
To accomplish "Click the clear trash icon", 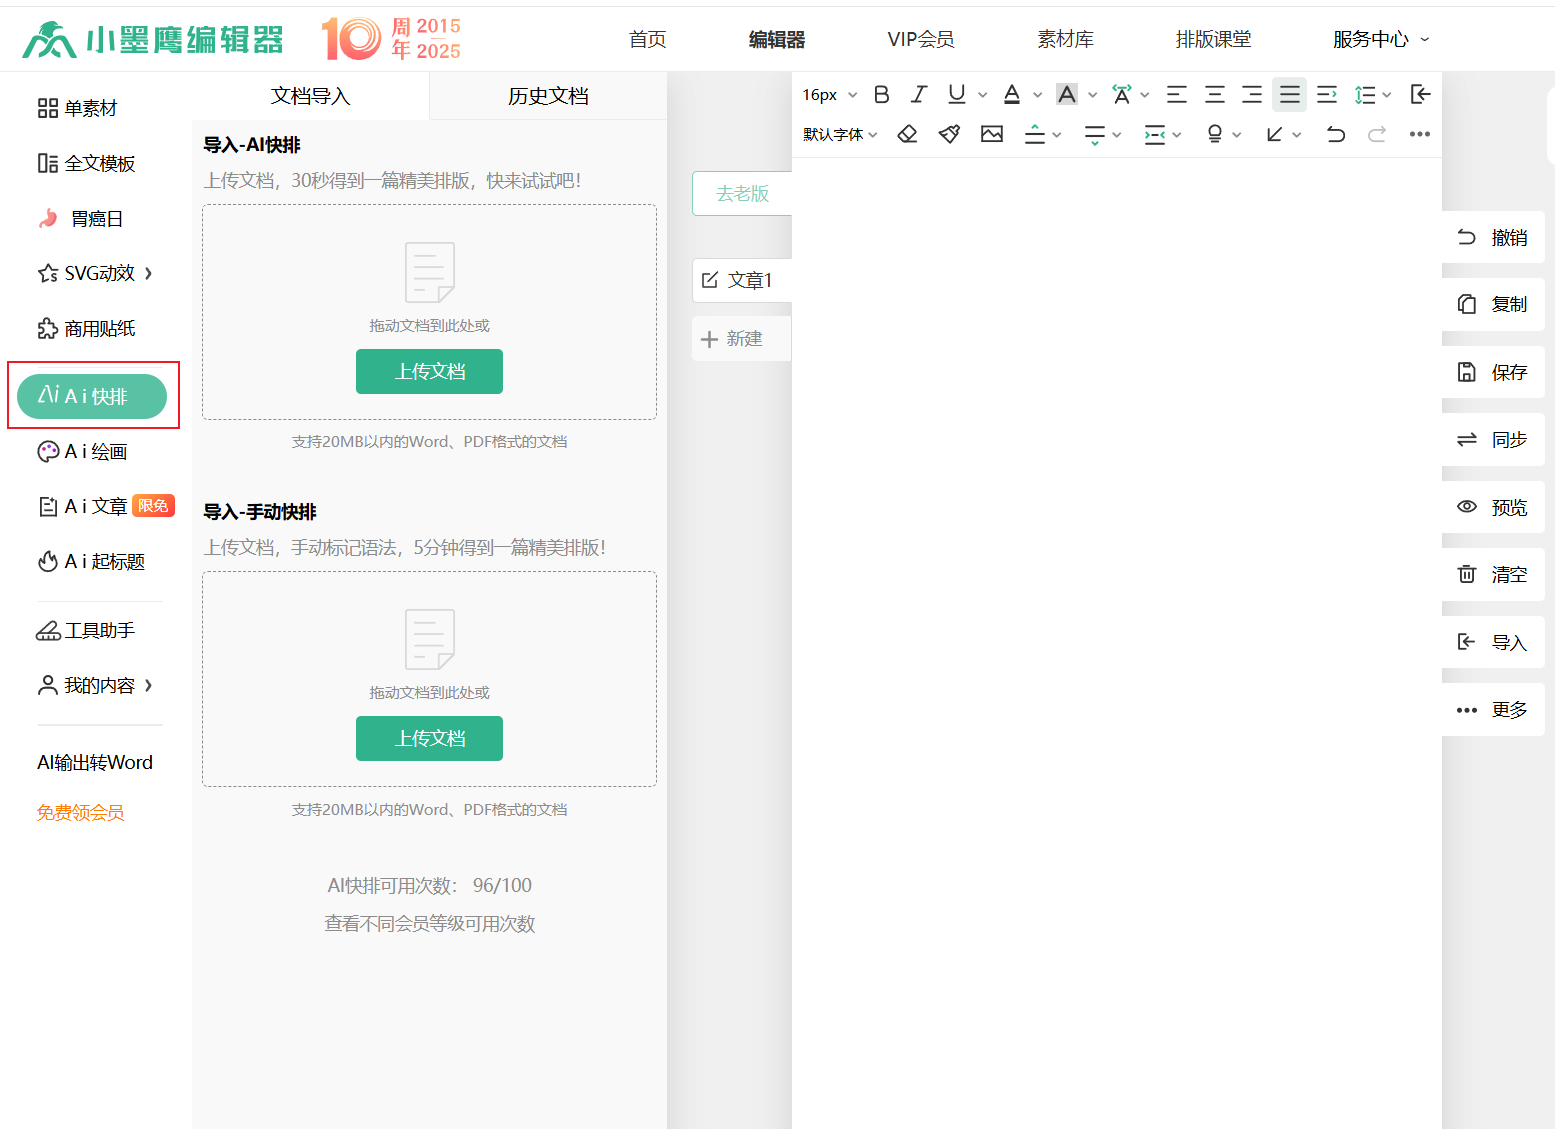I will click(1466, 574).
